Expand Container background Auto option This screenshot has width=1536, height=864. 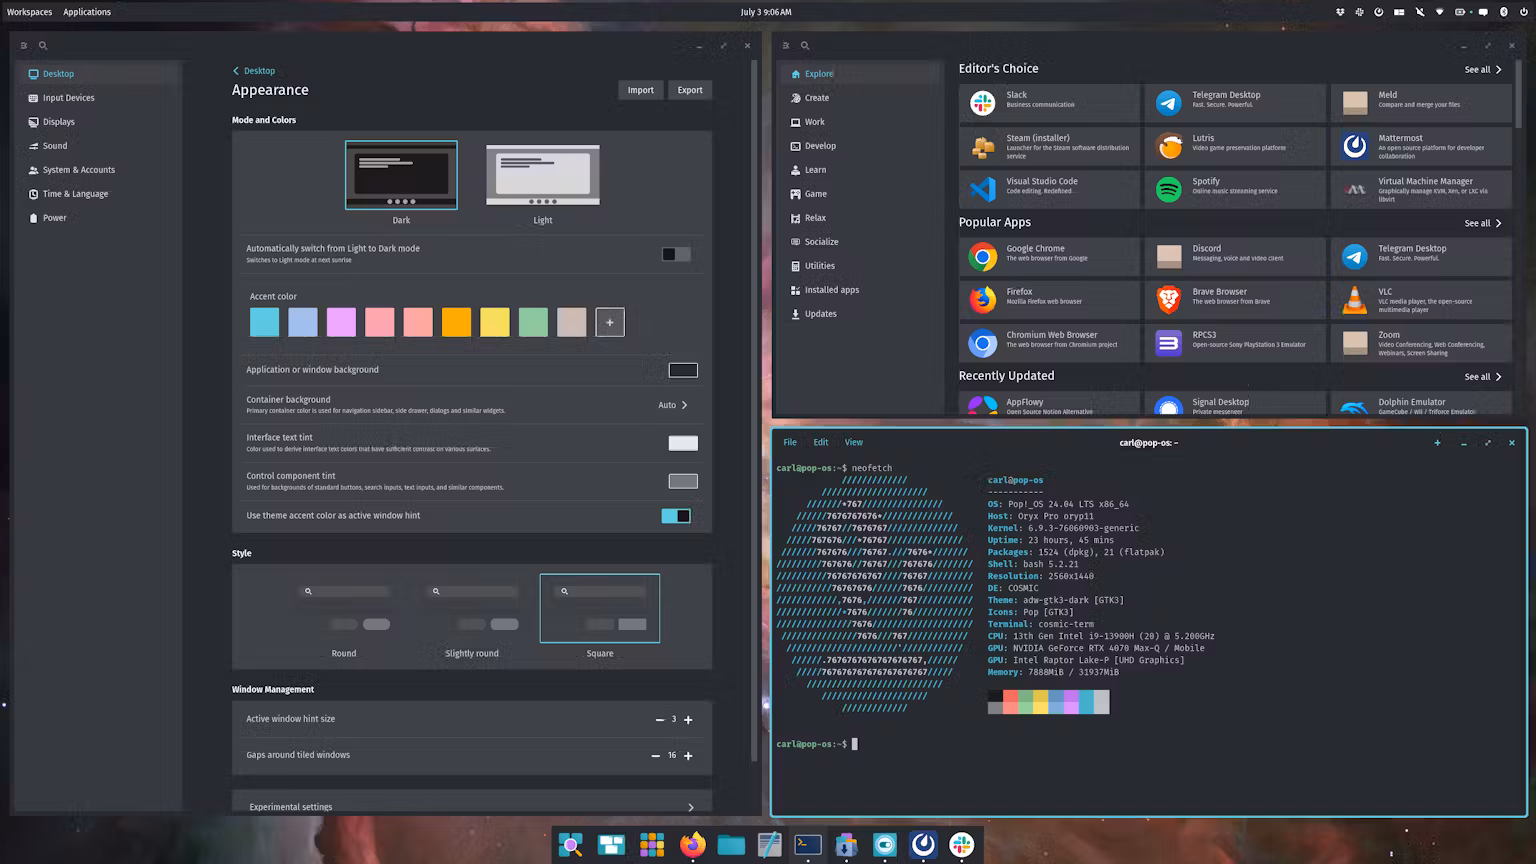tap(673, 405)
